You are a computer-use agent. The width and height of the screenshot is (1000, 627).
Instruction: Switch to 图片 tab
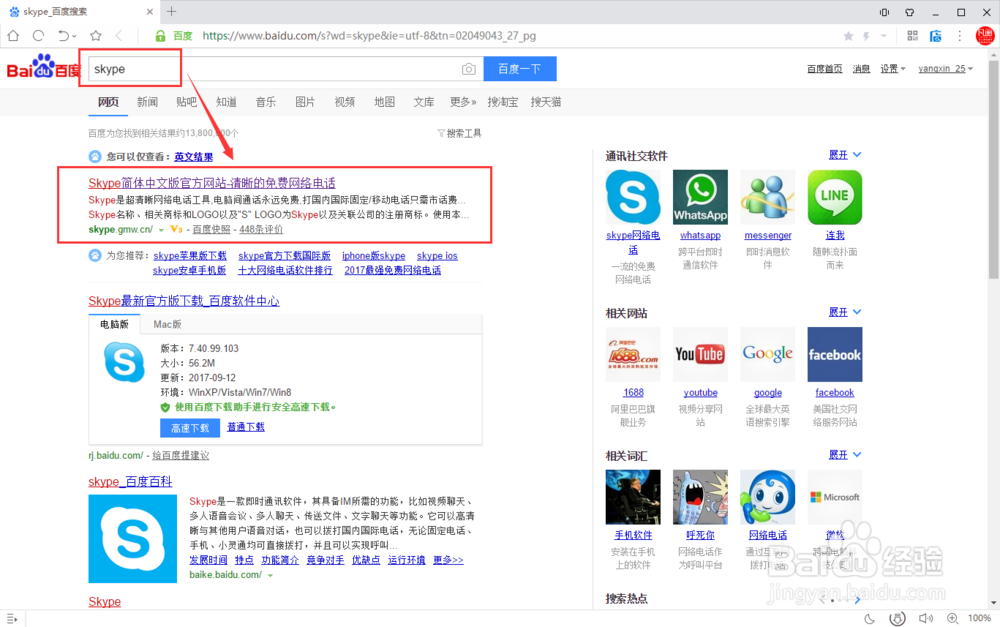[x=305, y=102]
